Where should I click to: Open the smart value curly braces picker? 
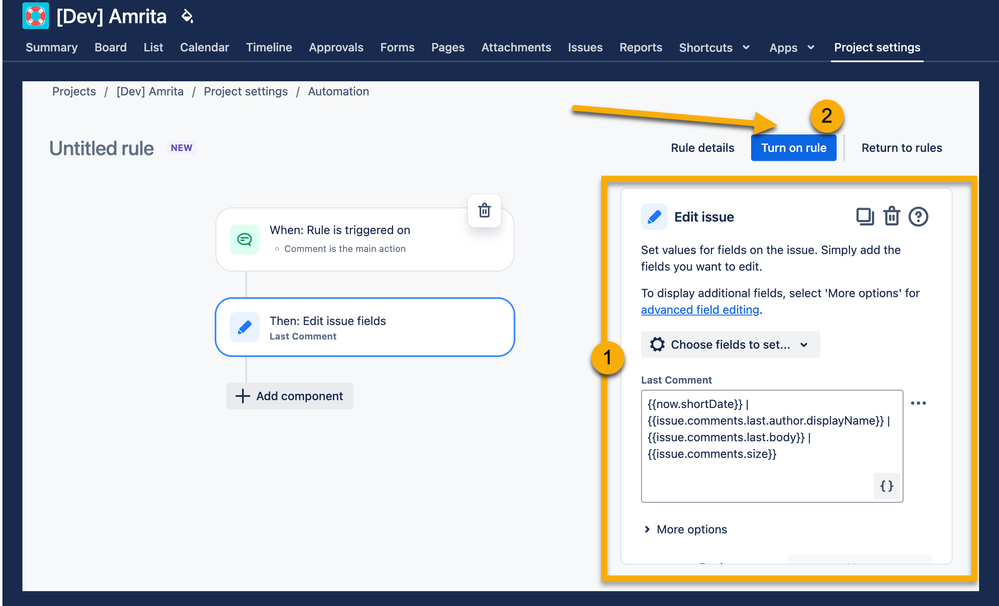[886, 486]
